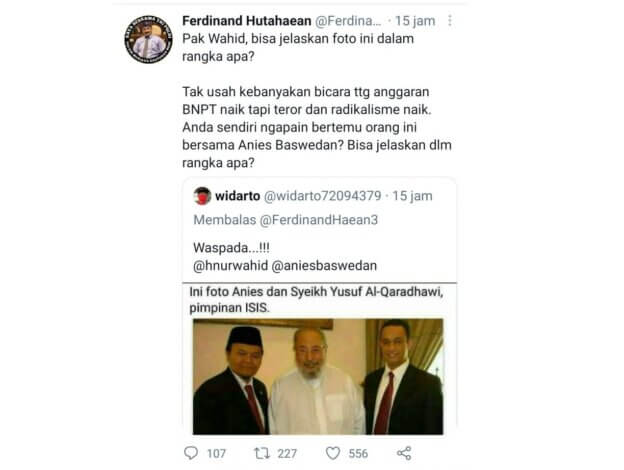
Task: View the 227 retweets count
Action: click(287, 453)
